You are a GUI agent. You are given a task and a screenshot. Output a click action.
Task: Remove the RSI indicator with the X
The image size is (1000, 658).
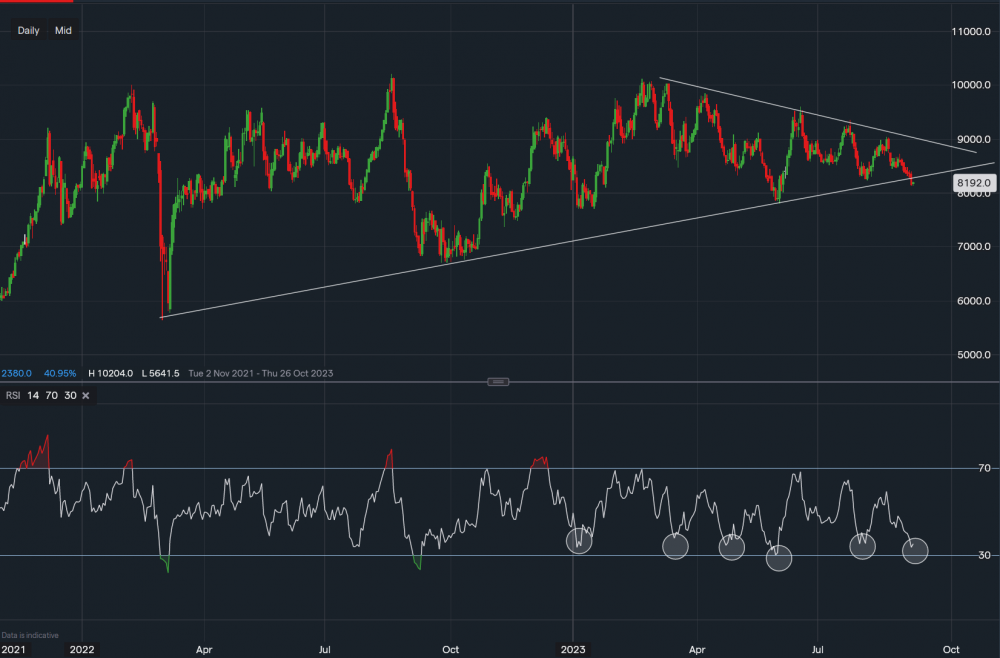(x=86, y=396)
